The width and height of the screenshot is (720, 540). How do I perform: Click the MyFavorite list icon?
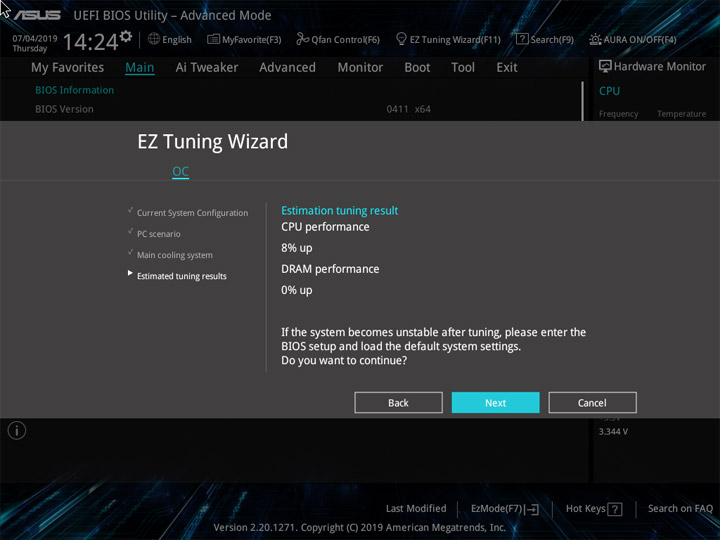pos(213,39)
